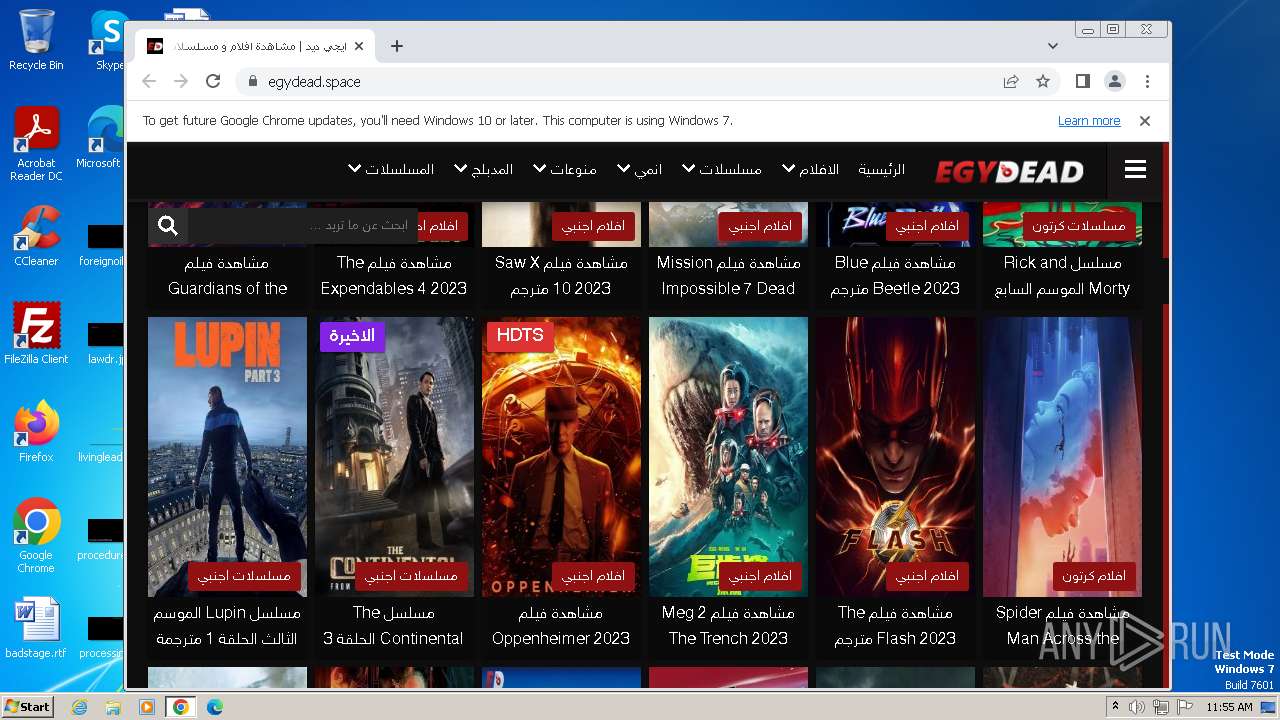The image size is (1280, 720).
Task: Click the Learn more link
Action: [x=1089, y=121]
